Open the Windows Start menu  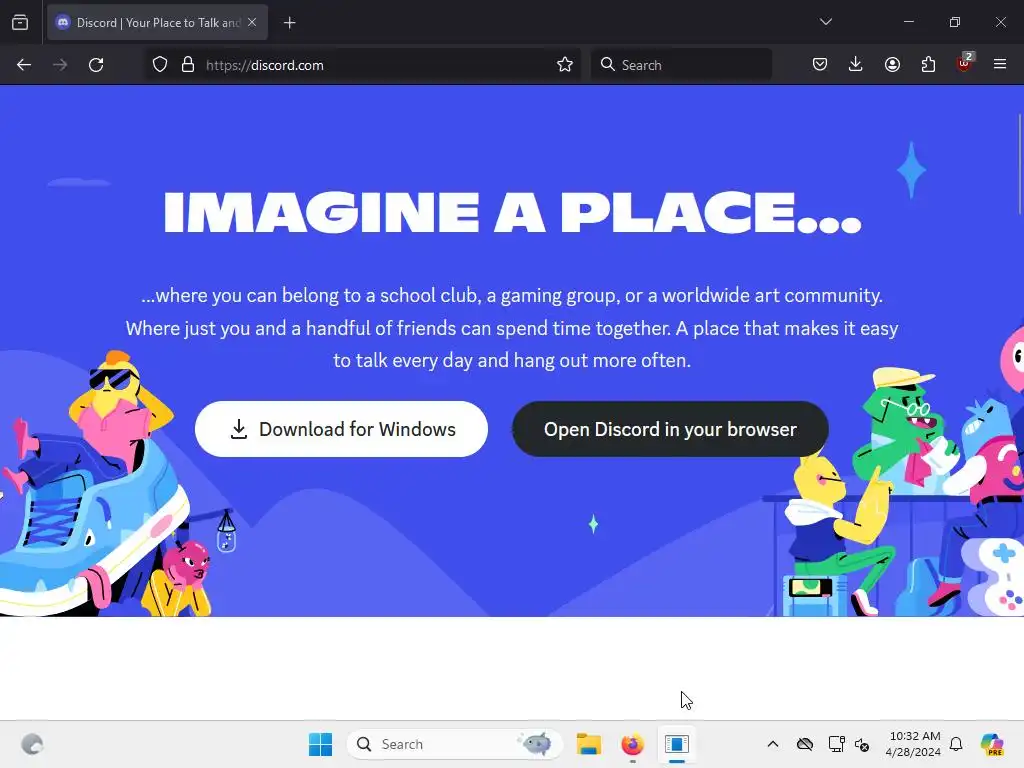coord(320,744)
